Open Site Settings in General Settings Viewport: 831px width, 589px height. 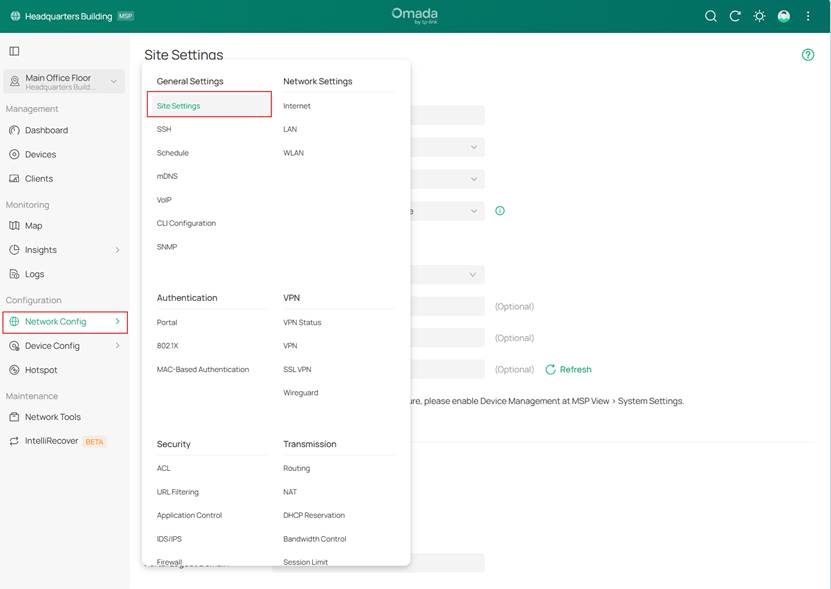(178, 106)
